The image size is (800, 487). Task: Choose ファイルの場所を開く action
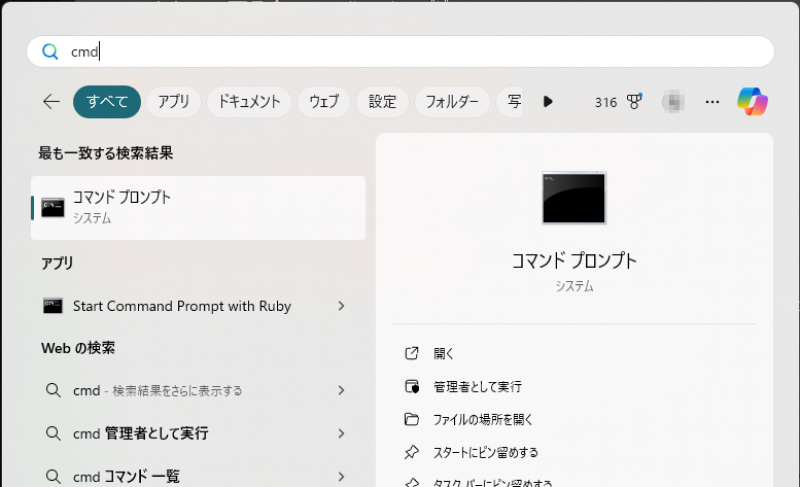[x=483, y=420]
